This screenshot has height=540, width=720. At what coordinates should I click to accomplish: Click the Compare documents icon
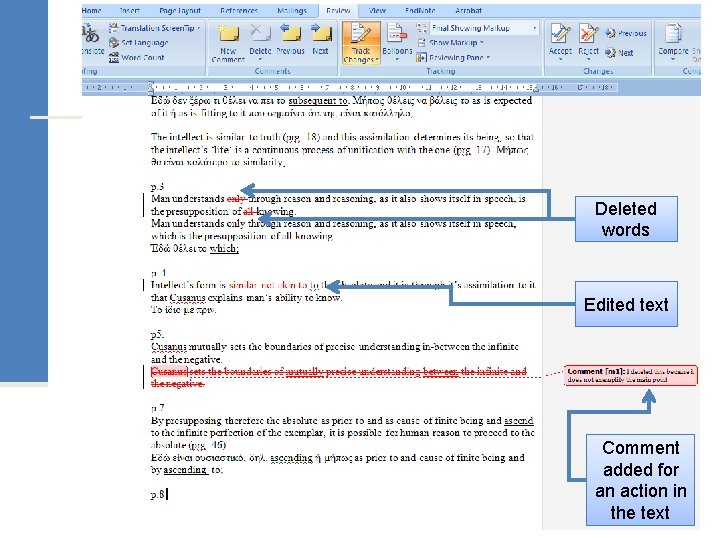[673, 34]
